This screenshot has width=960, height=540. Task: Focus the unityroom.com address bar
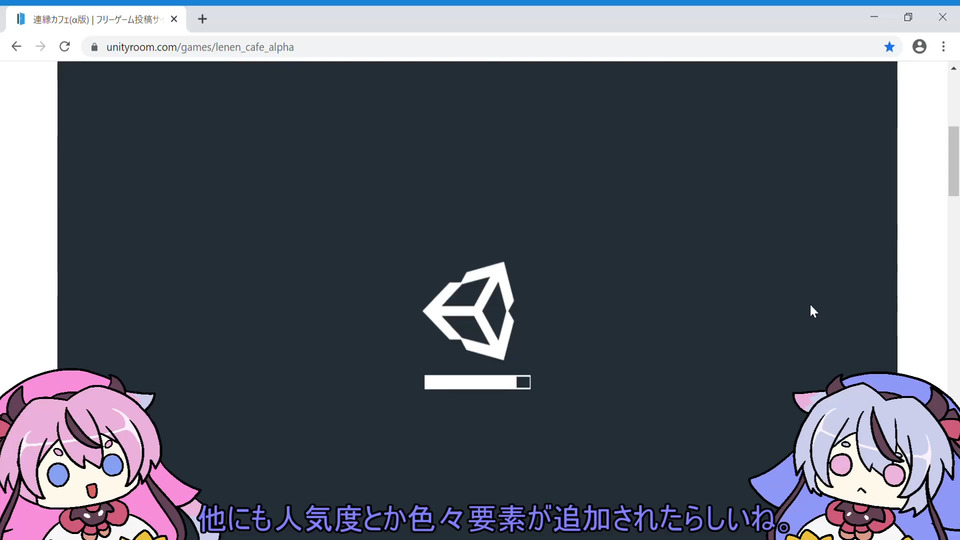(490, 47)
